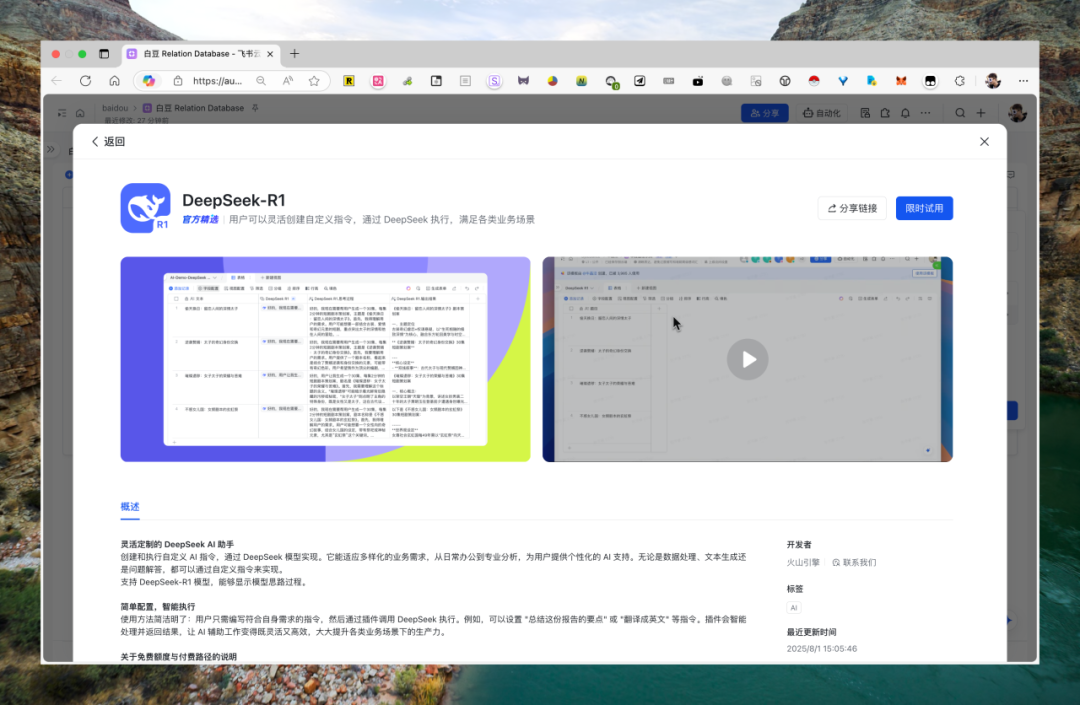This screenshot has width=1080, height=705.
Task: Click the Copilot icon in address bar
Action: click(149, 81)
